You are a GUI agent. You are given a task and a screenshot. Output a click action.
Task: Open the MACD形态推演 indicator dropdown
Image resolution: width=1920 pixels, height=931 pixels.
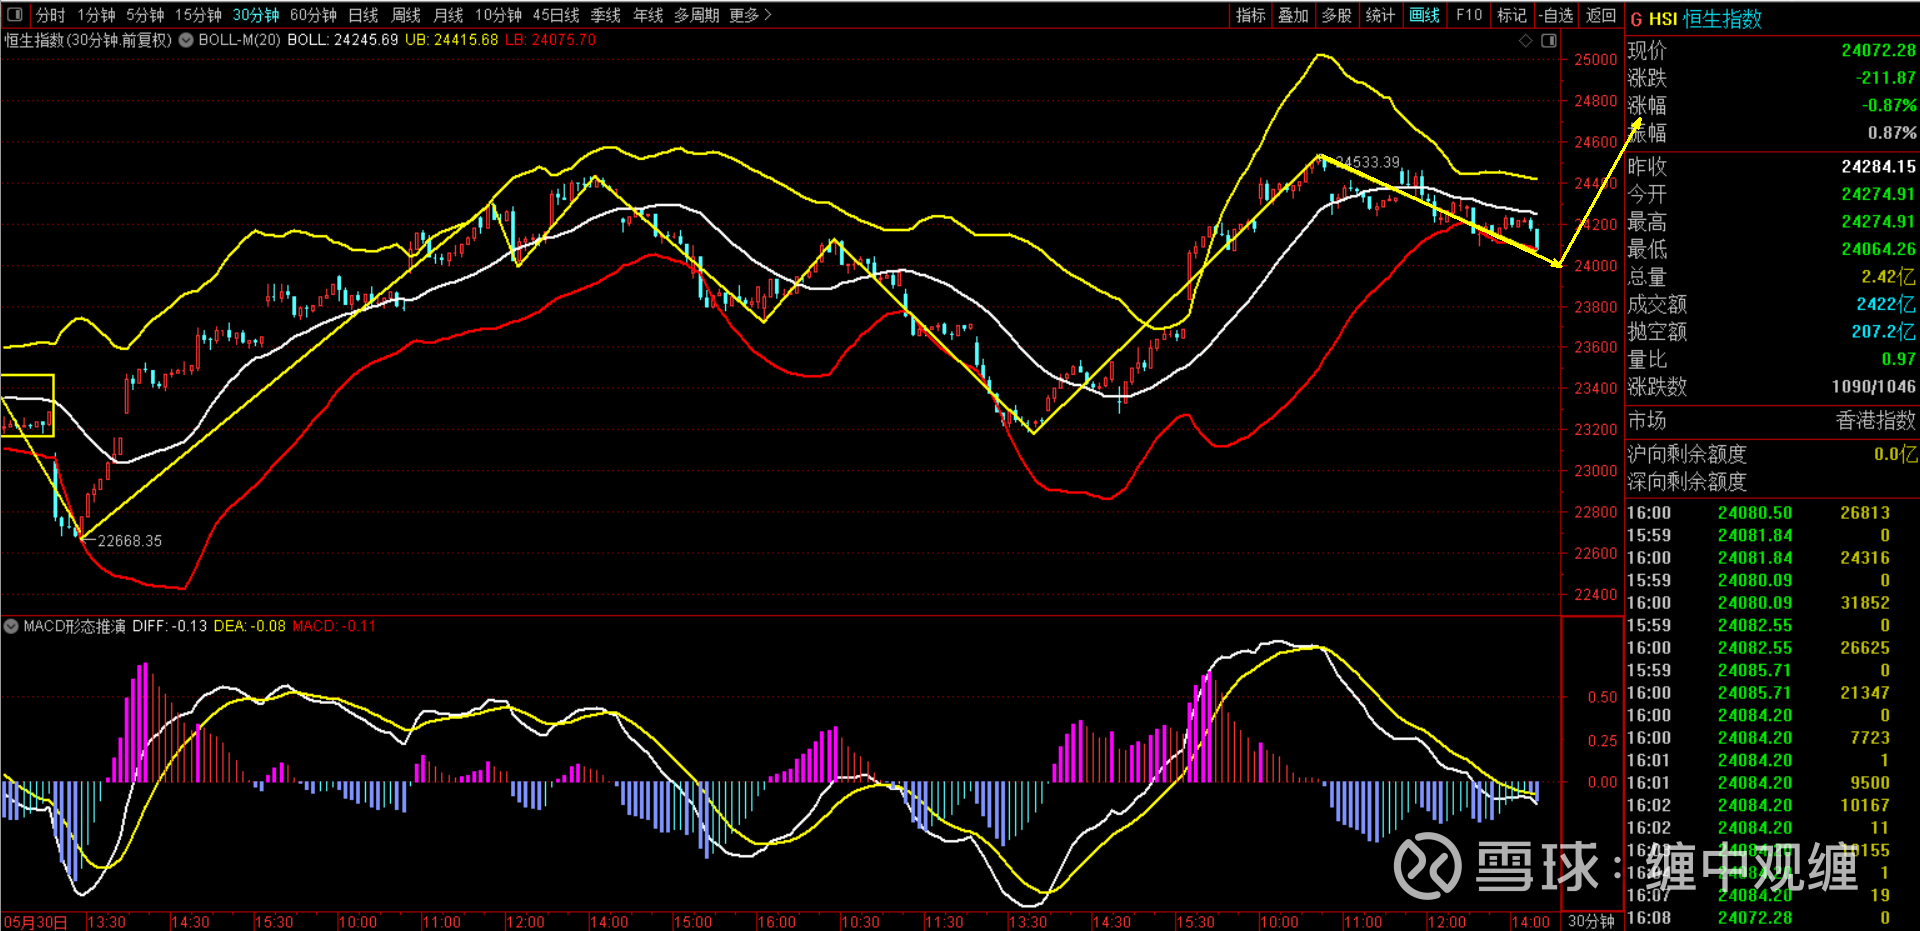click(x=11, y=627)
